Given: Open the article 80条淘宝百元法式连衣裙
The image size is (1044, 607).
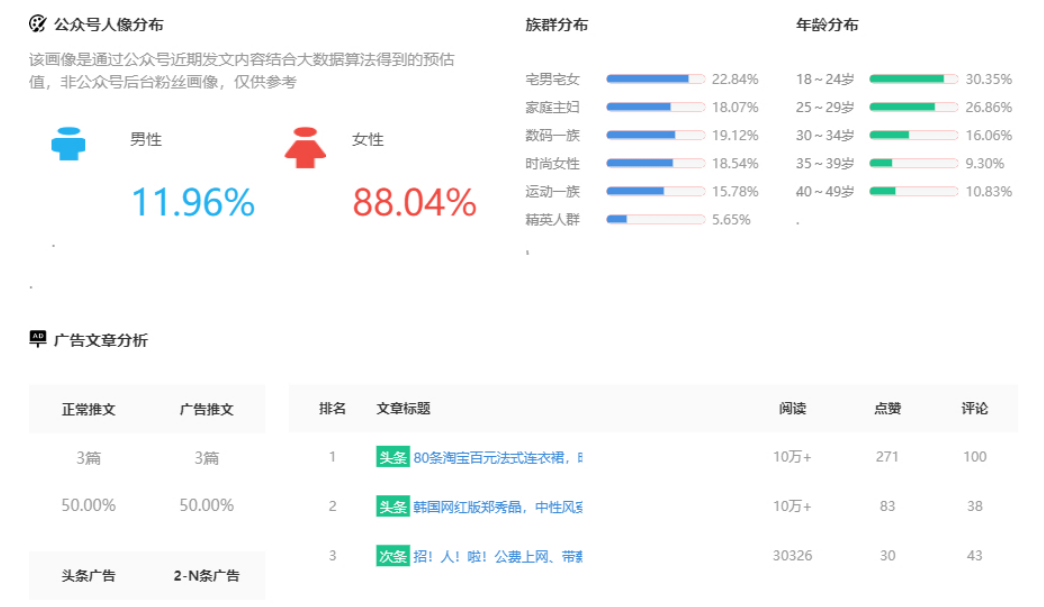Looking at the screenshot, I should click(x=497, y=458).
